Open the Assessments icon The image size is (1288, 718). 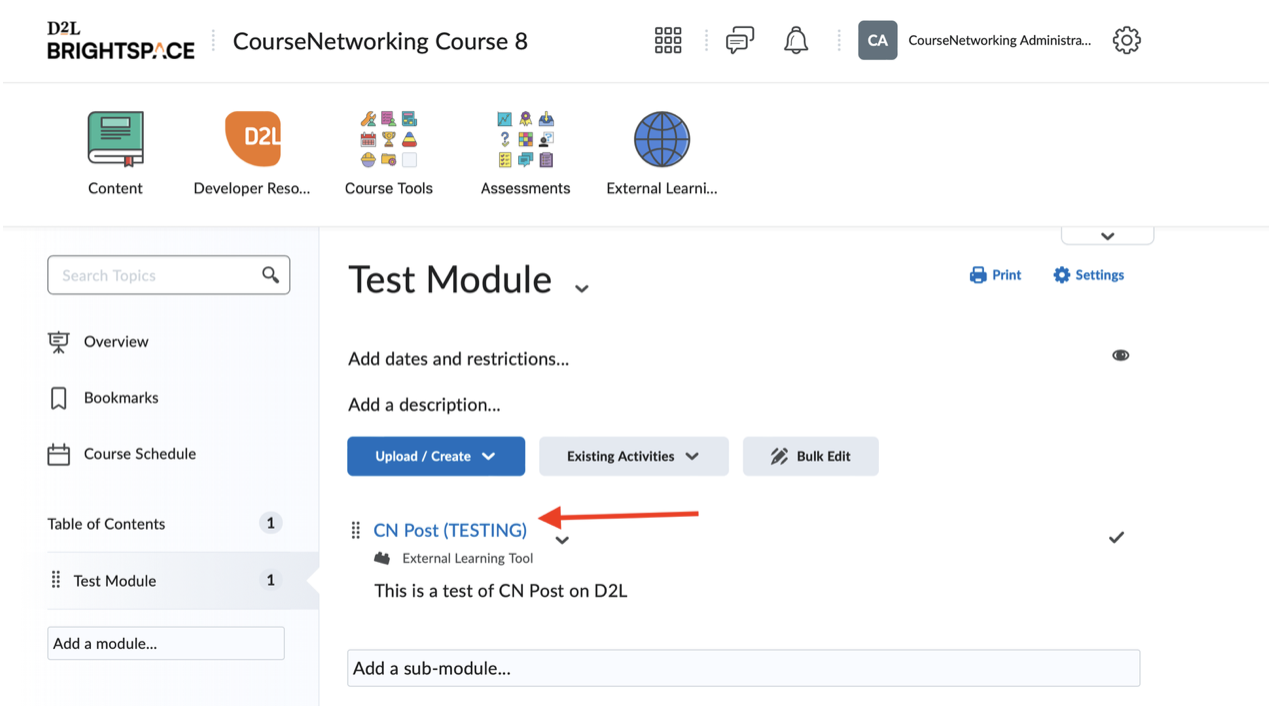[x=525, y=139]
